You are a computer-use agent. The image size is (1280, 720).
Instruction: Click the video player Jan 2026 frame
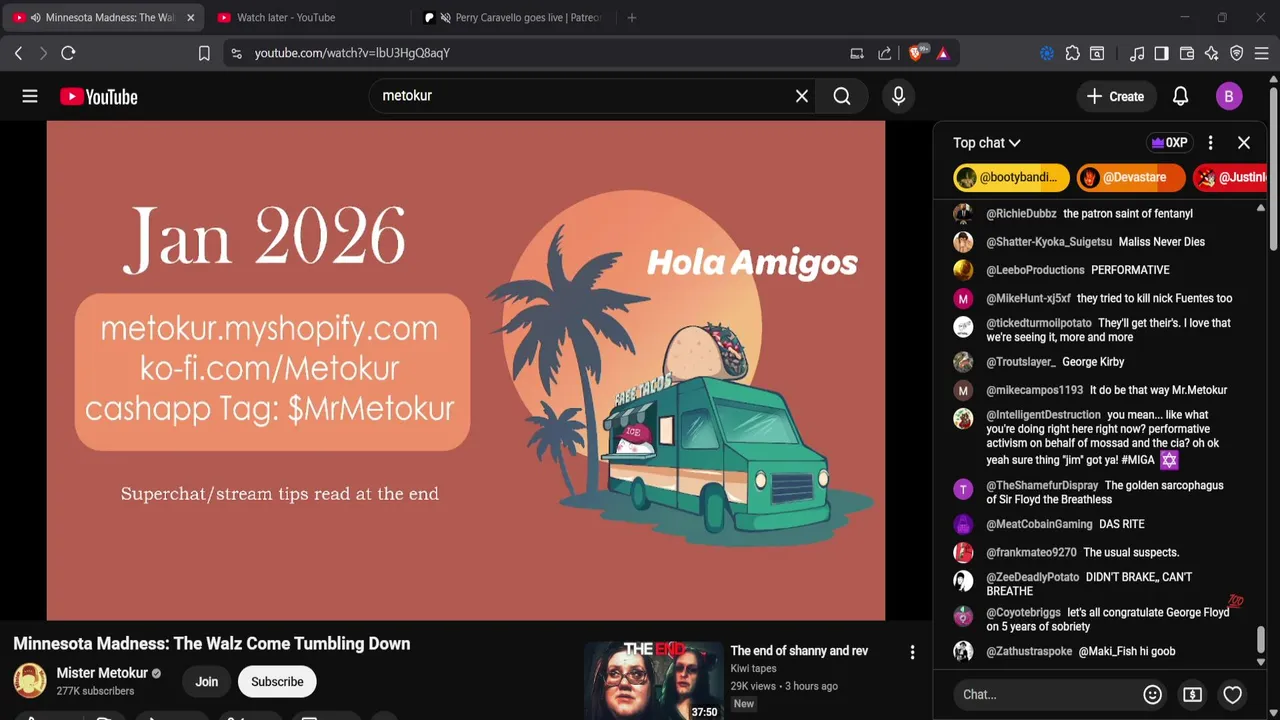(x=466, y=370)
